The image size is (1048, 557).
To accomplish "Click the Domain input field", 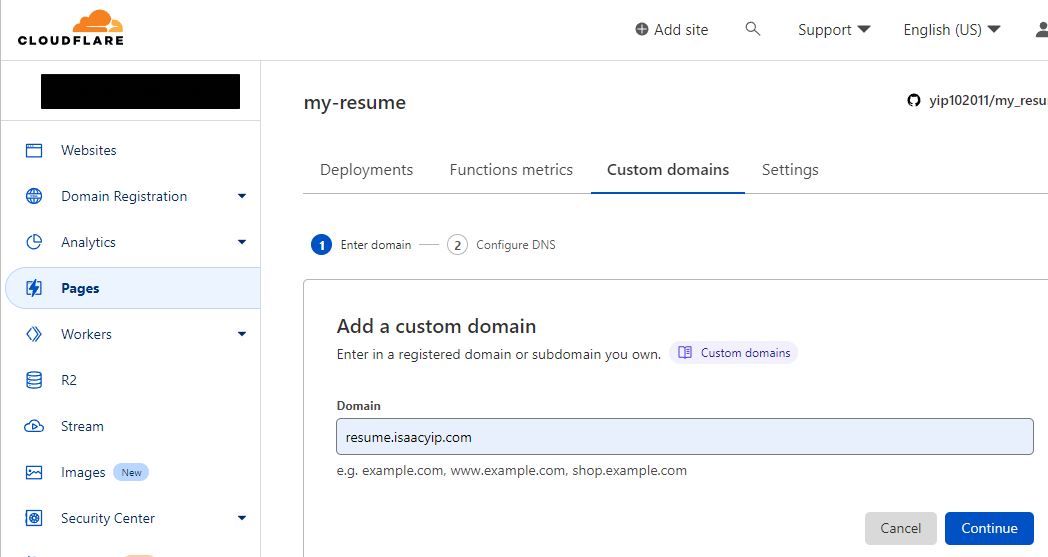I will pyautogui.click(x=684, y=437).
